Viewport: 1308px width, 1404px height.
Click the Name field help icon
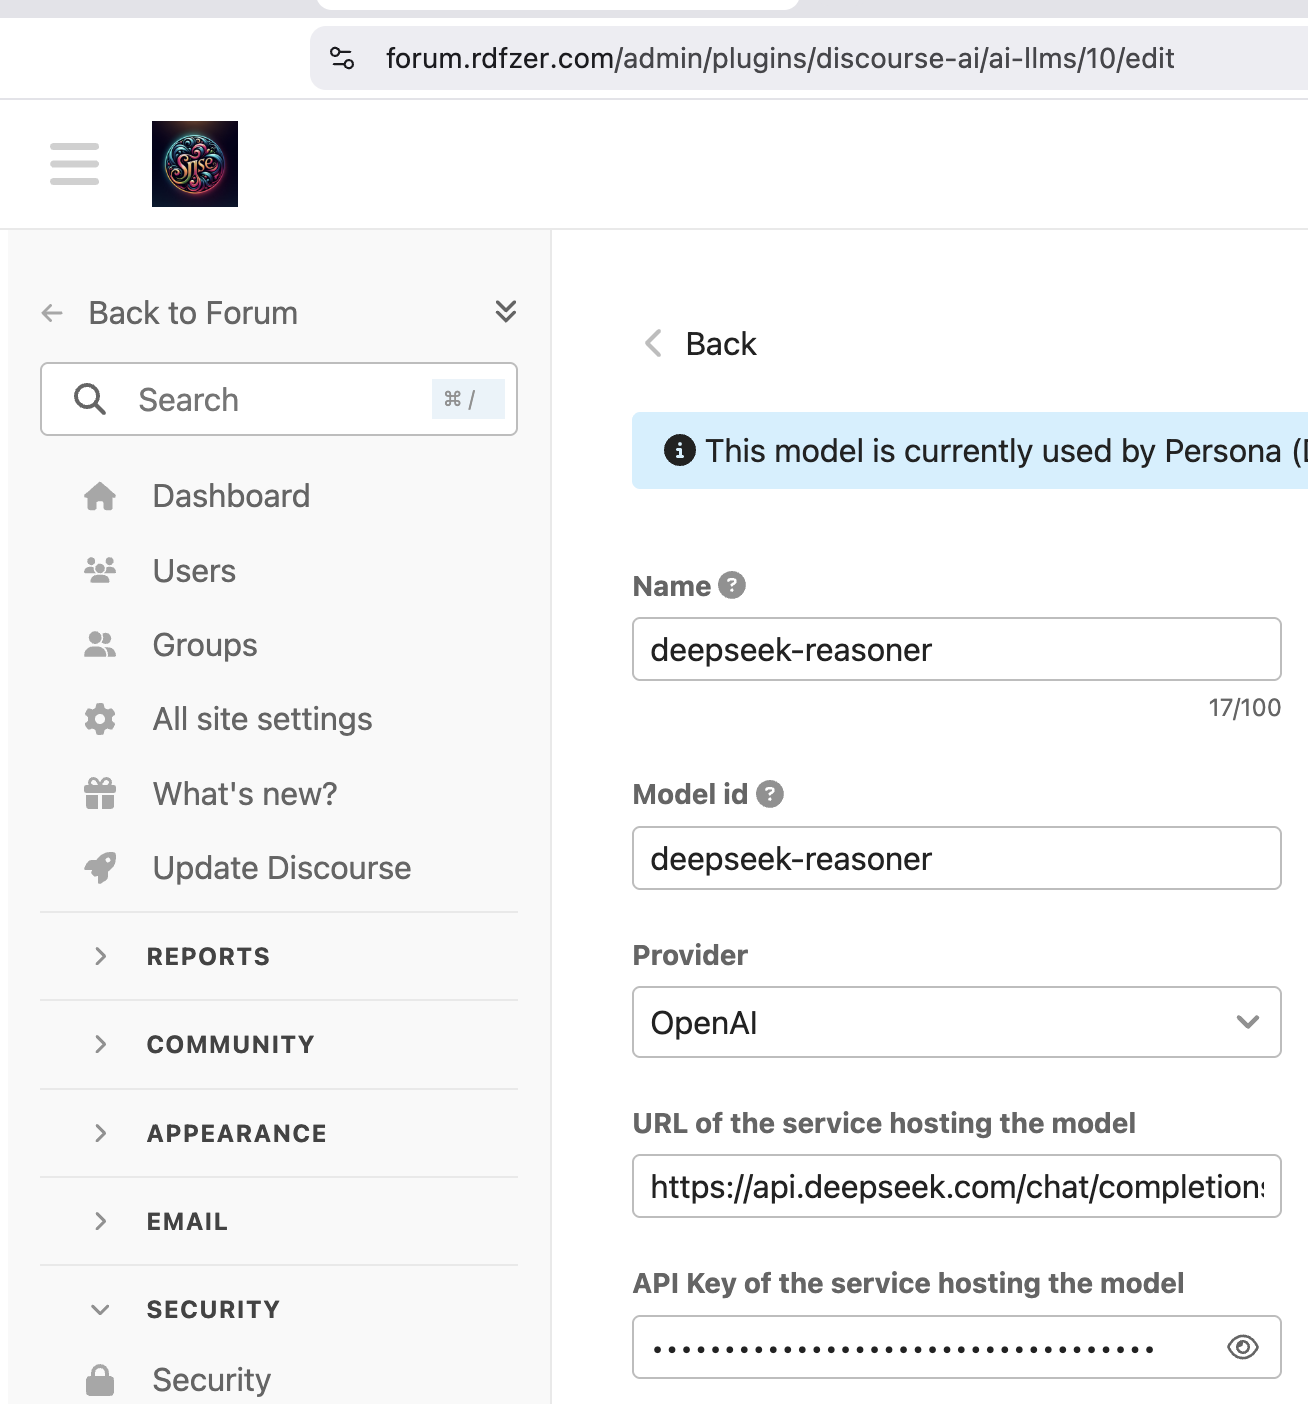[732, 585]
